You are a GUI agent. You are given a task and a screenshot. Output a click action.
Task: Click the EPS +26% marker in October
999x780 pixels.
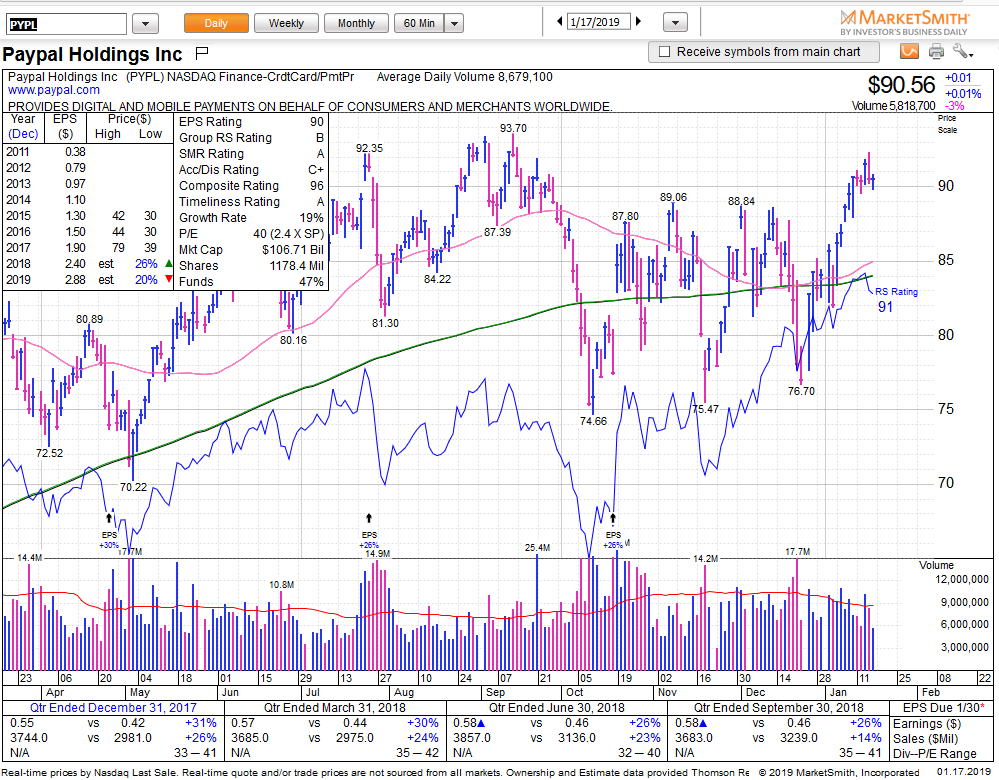tap(613, 518)
